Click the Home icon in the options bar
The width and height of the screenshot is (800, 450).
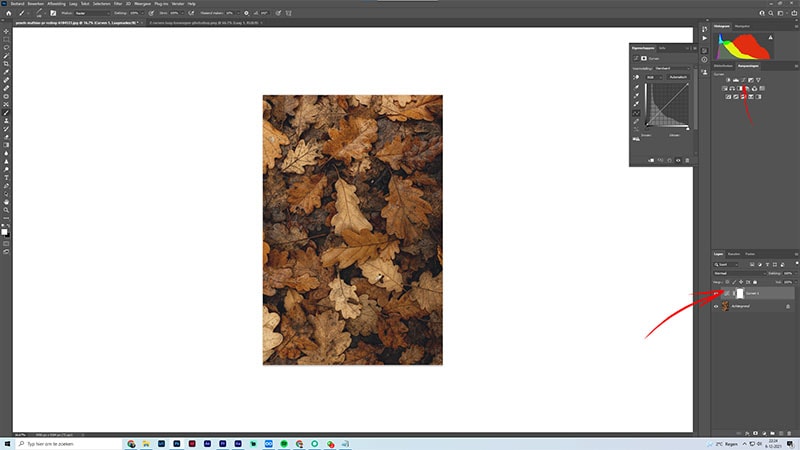(9, 13)
